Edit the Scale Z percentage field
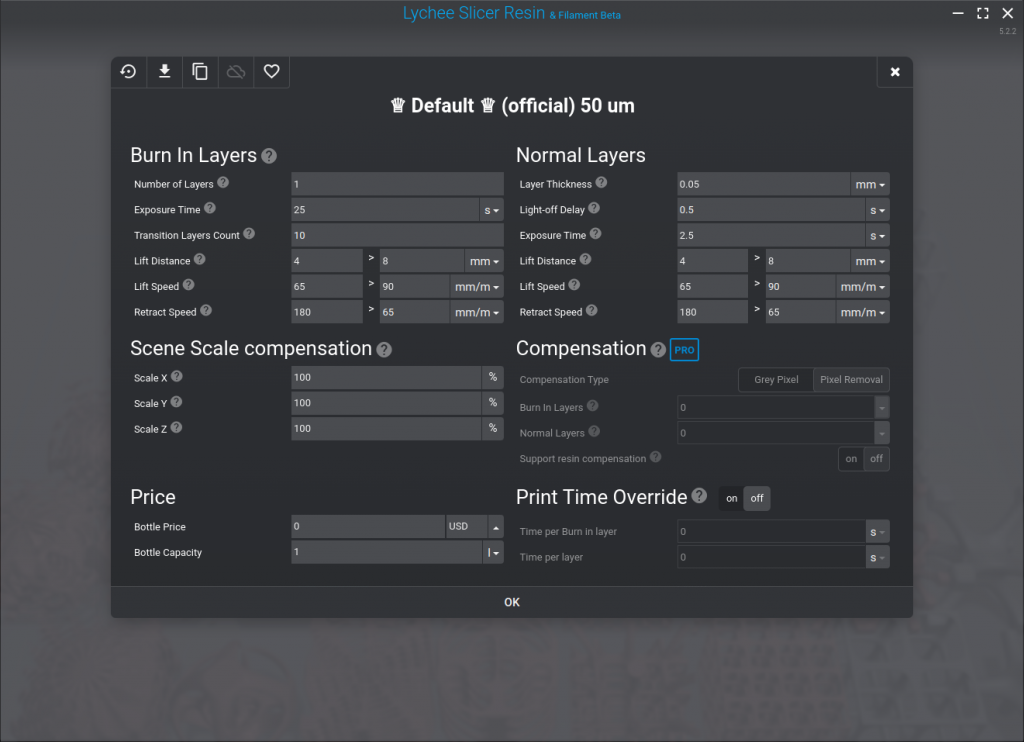Screen dimensions: 1024x742 387,428
